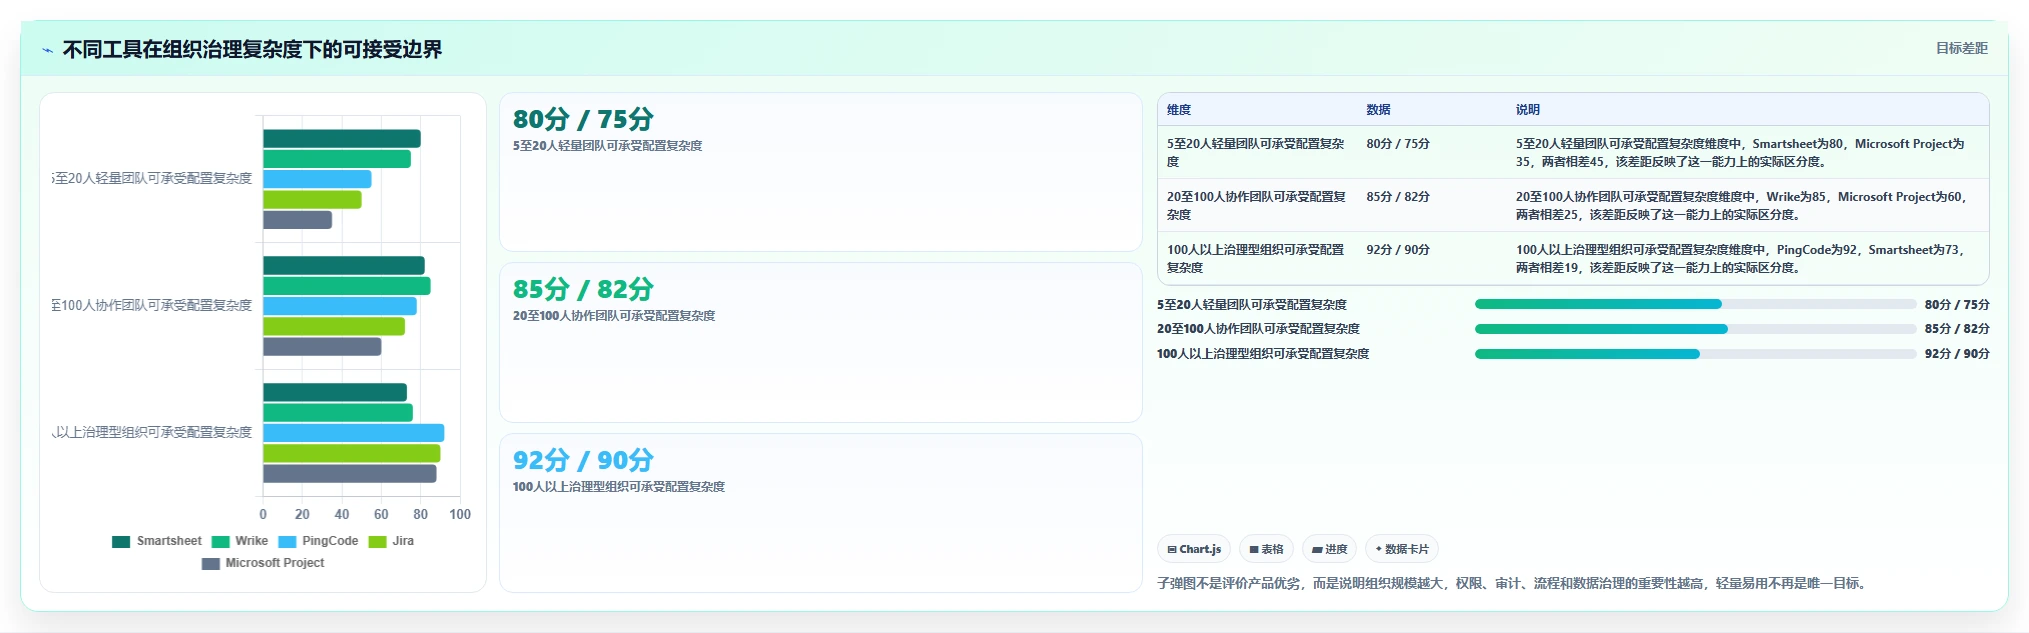Click Smartsheet bar in the 5至20人 group
2029x633 pixels.
pyautogui.click(x=342, y=139)
